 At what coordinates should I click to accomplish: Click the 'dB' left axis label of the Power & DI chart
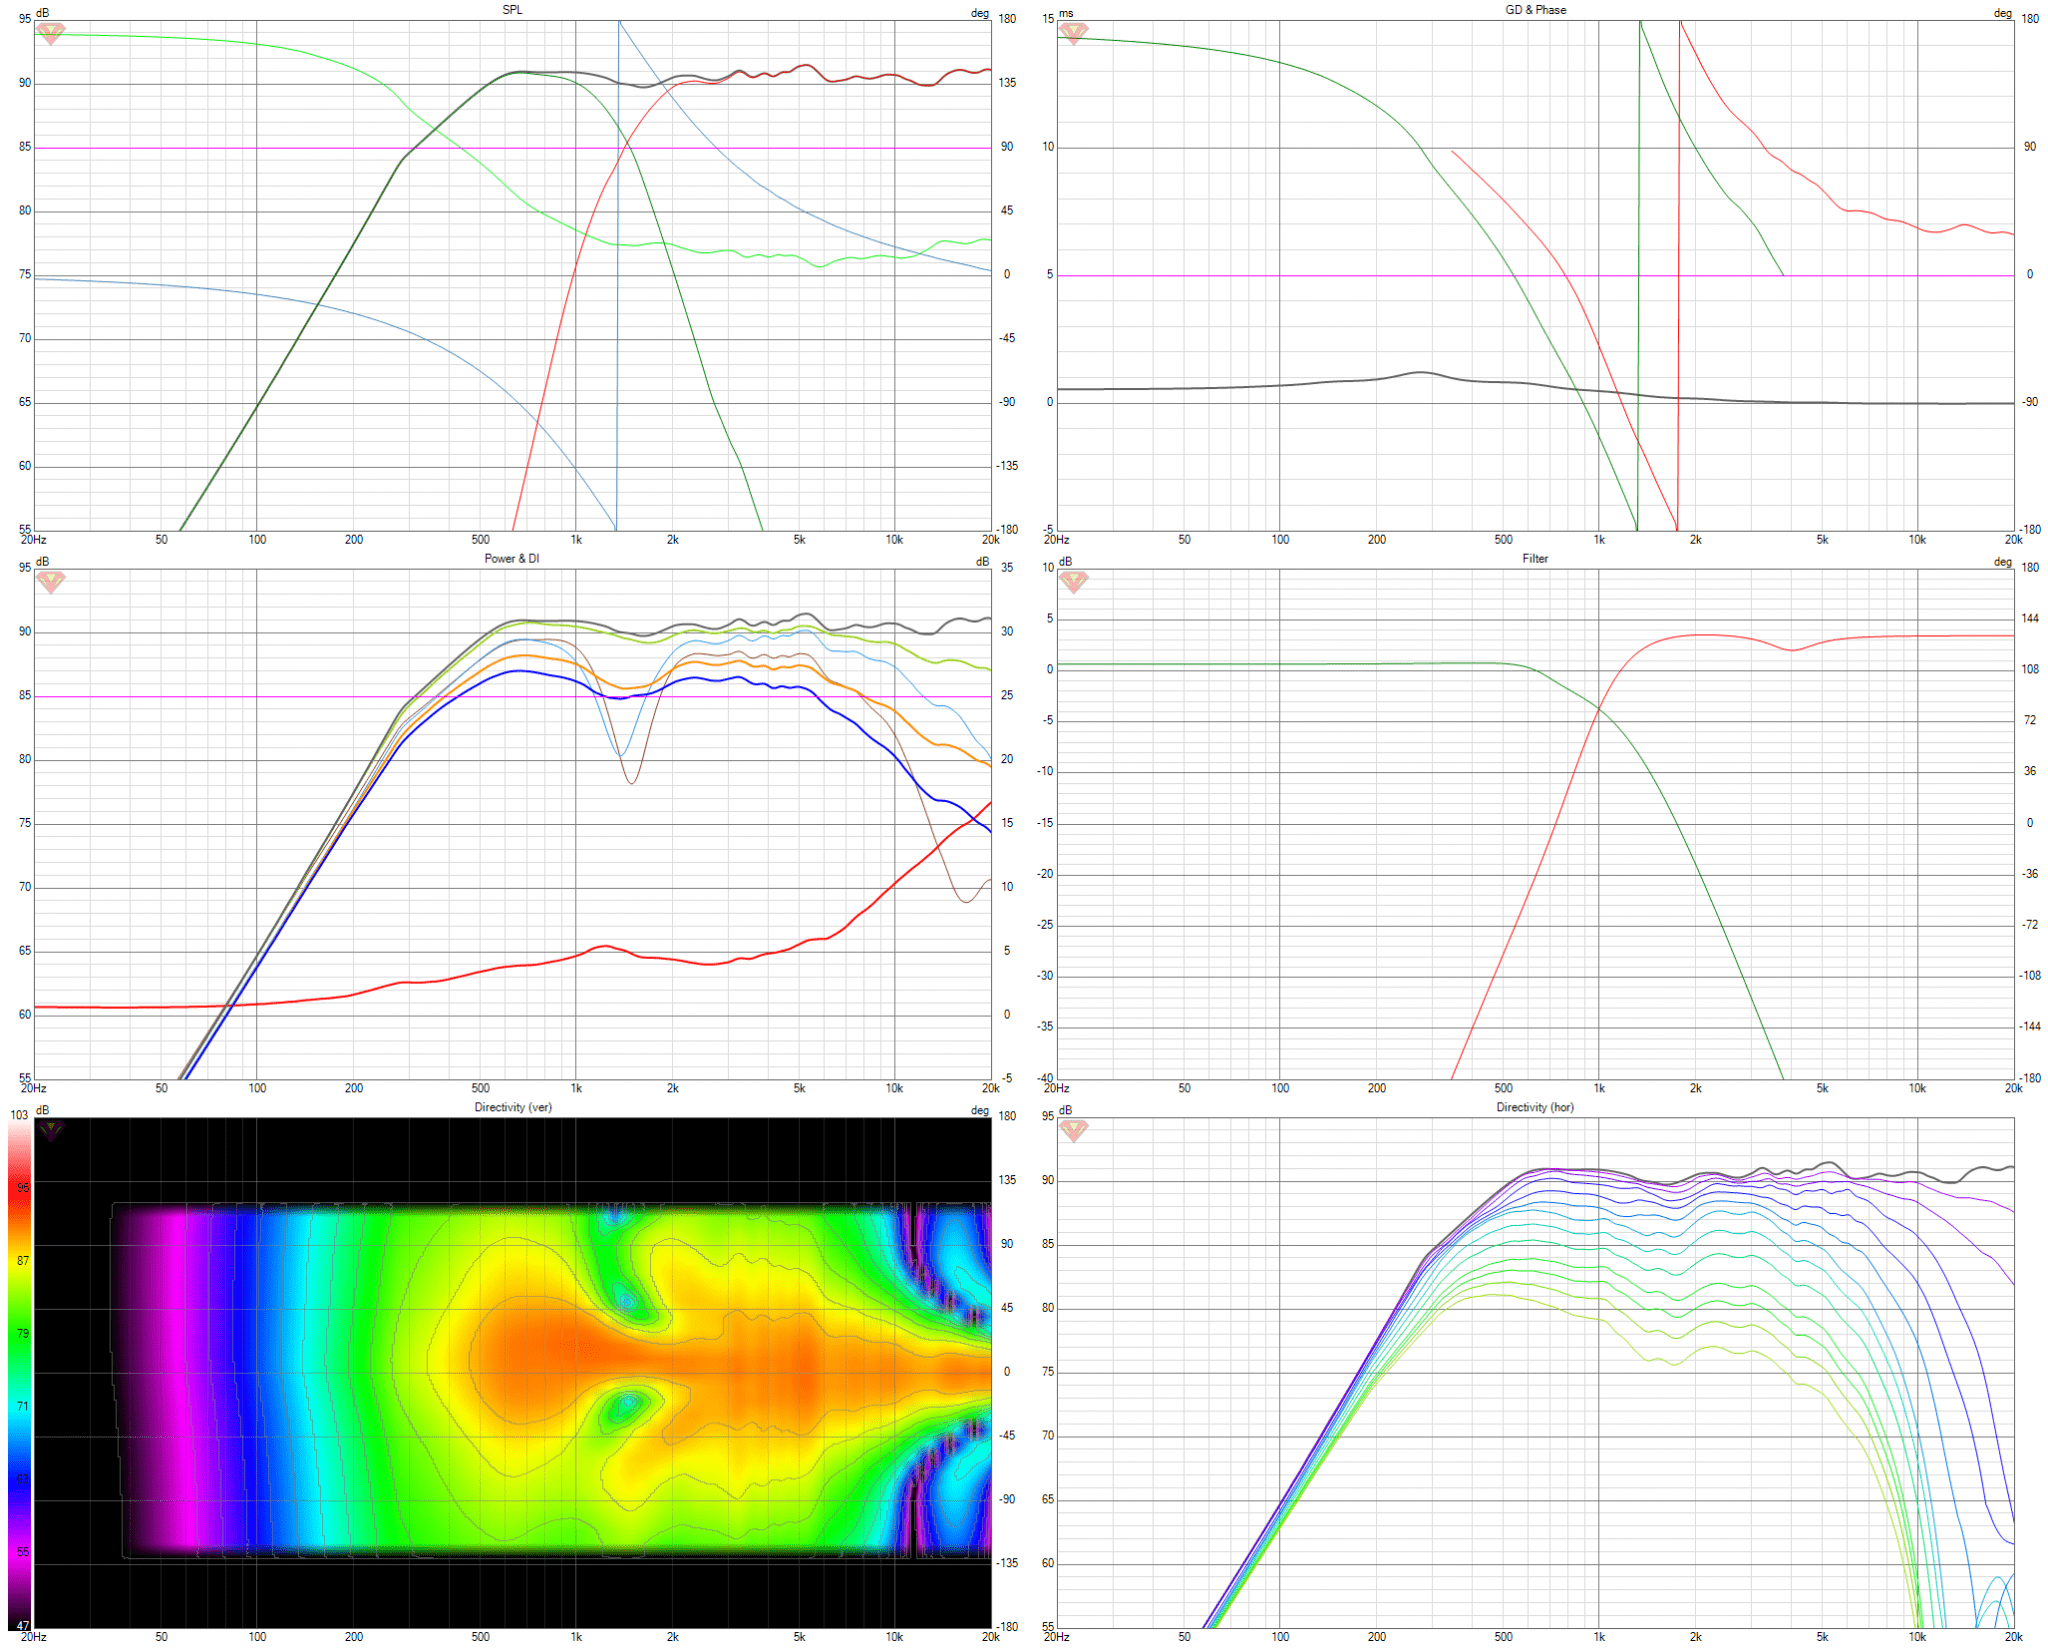click(43, 562)
